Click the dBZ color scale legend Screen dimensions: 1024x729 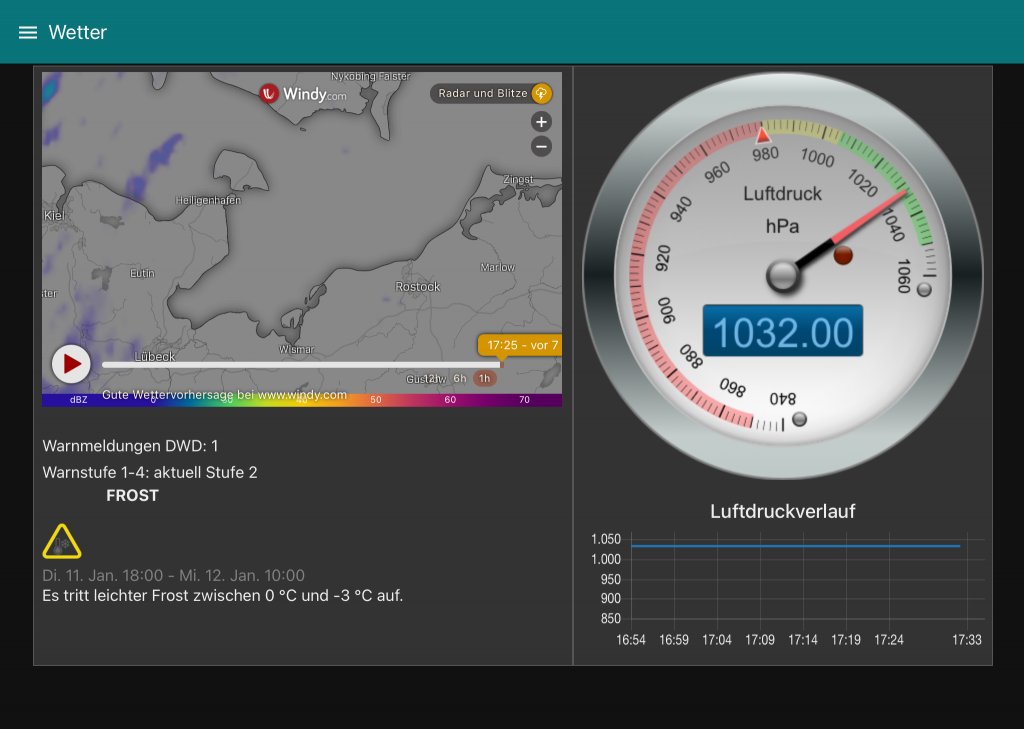(x=300, y=400)
